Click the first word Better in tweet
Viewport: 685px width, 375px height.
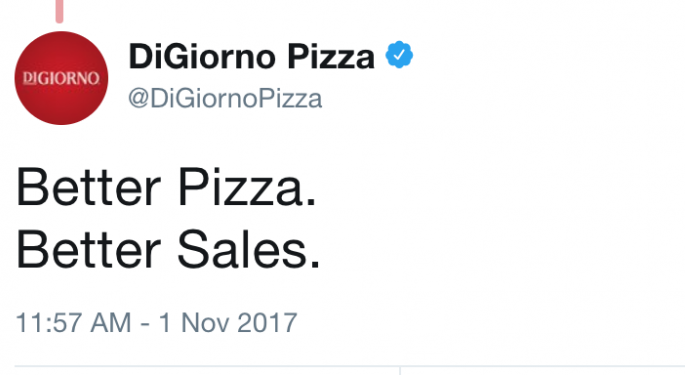pos(89,187)
